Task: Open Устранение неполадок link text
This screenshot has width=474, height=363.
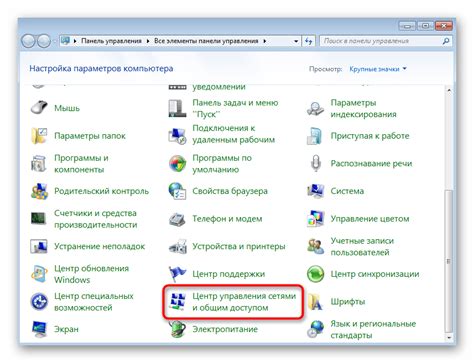Action: point(99,246)
